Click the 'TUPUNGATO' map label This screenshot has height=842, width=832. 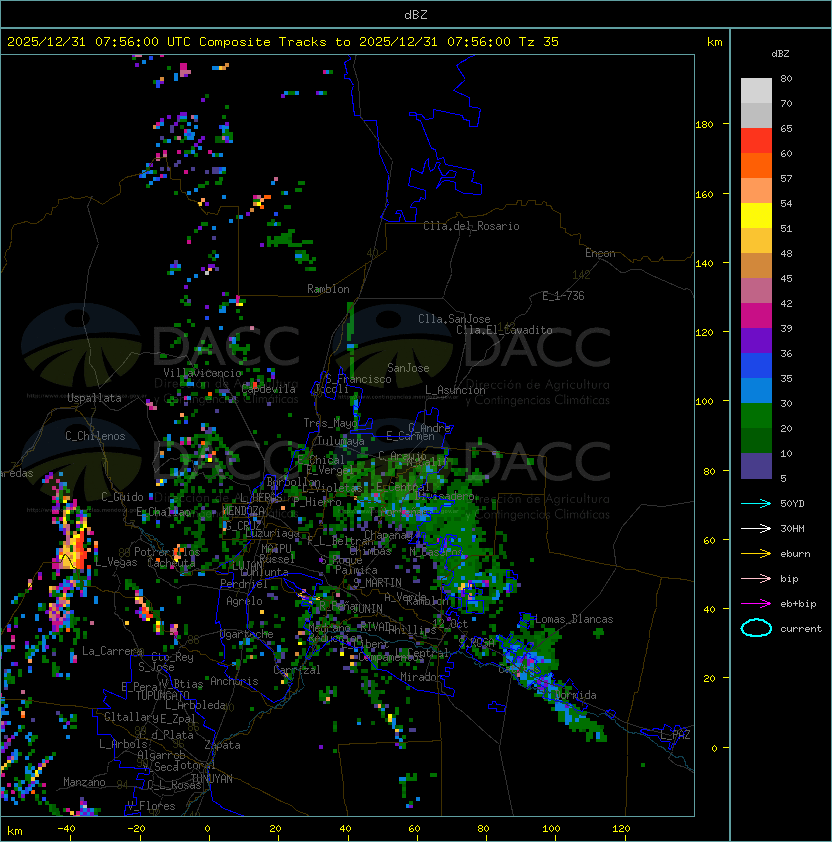(x=162, y=696)
